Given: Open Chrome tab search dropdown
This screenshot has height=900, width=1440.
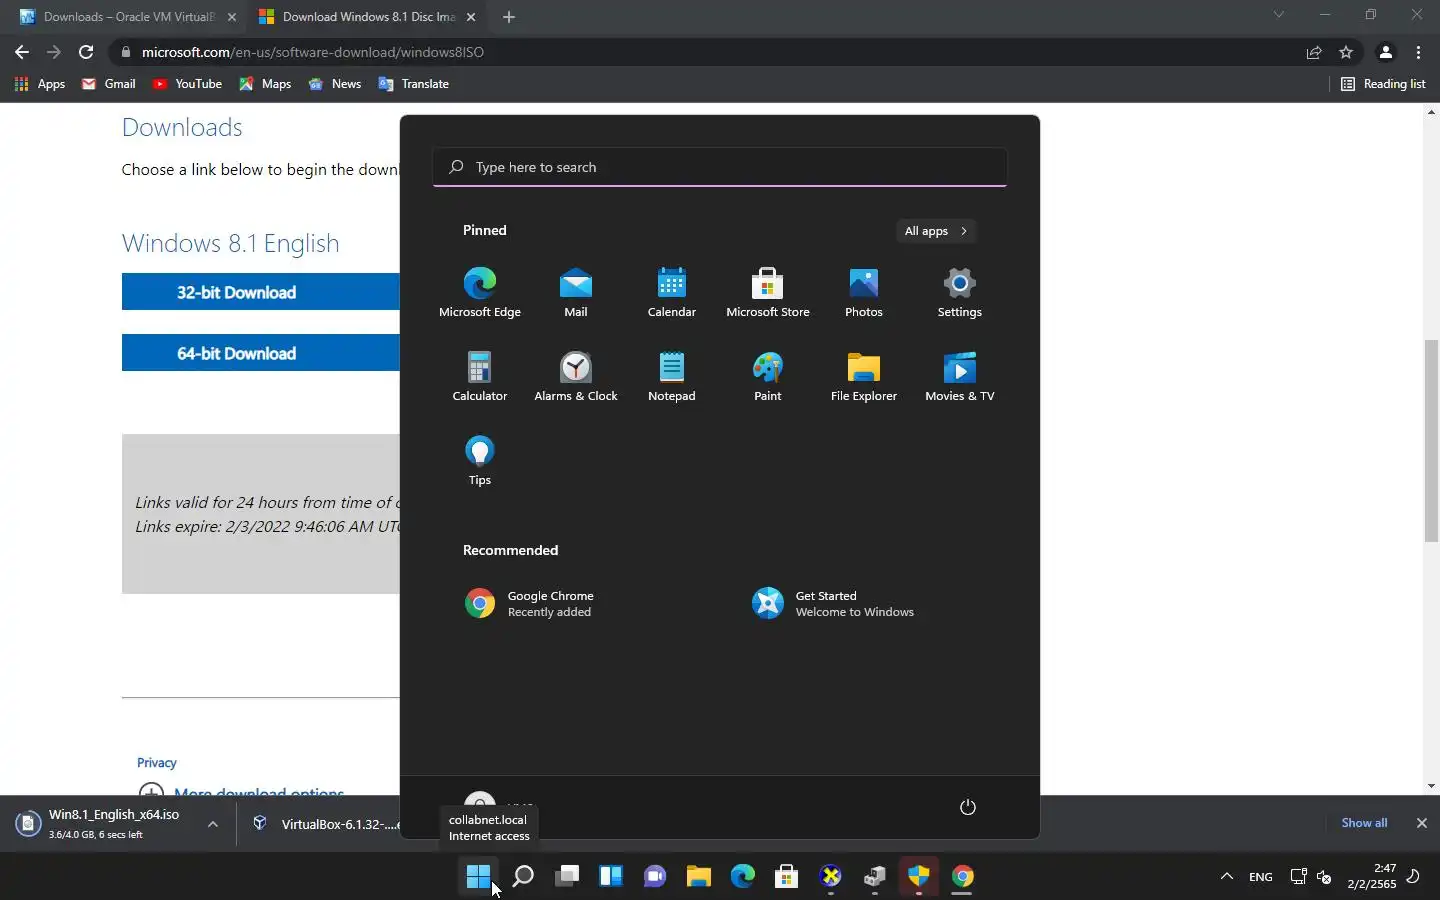Looking at the screenshot, I should pyautogui.click(x=1278, y=15).
